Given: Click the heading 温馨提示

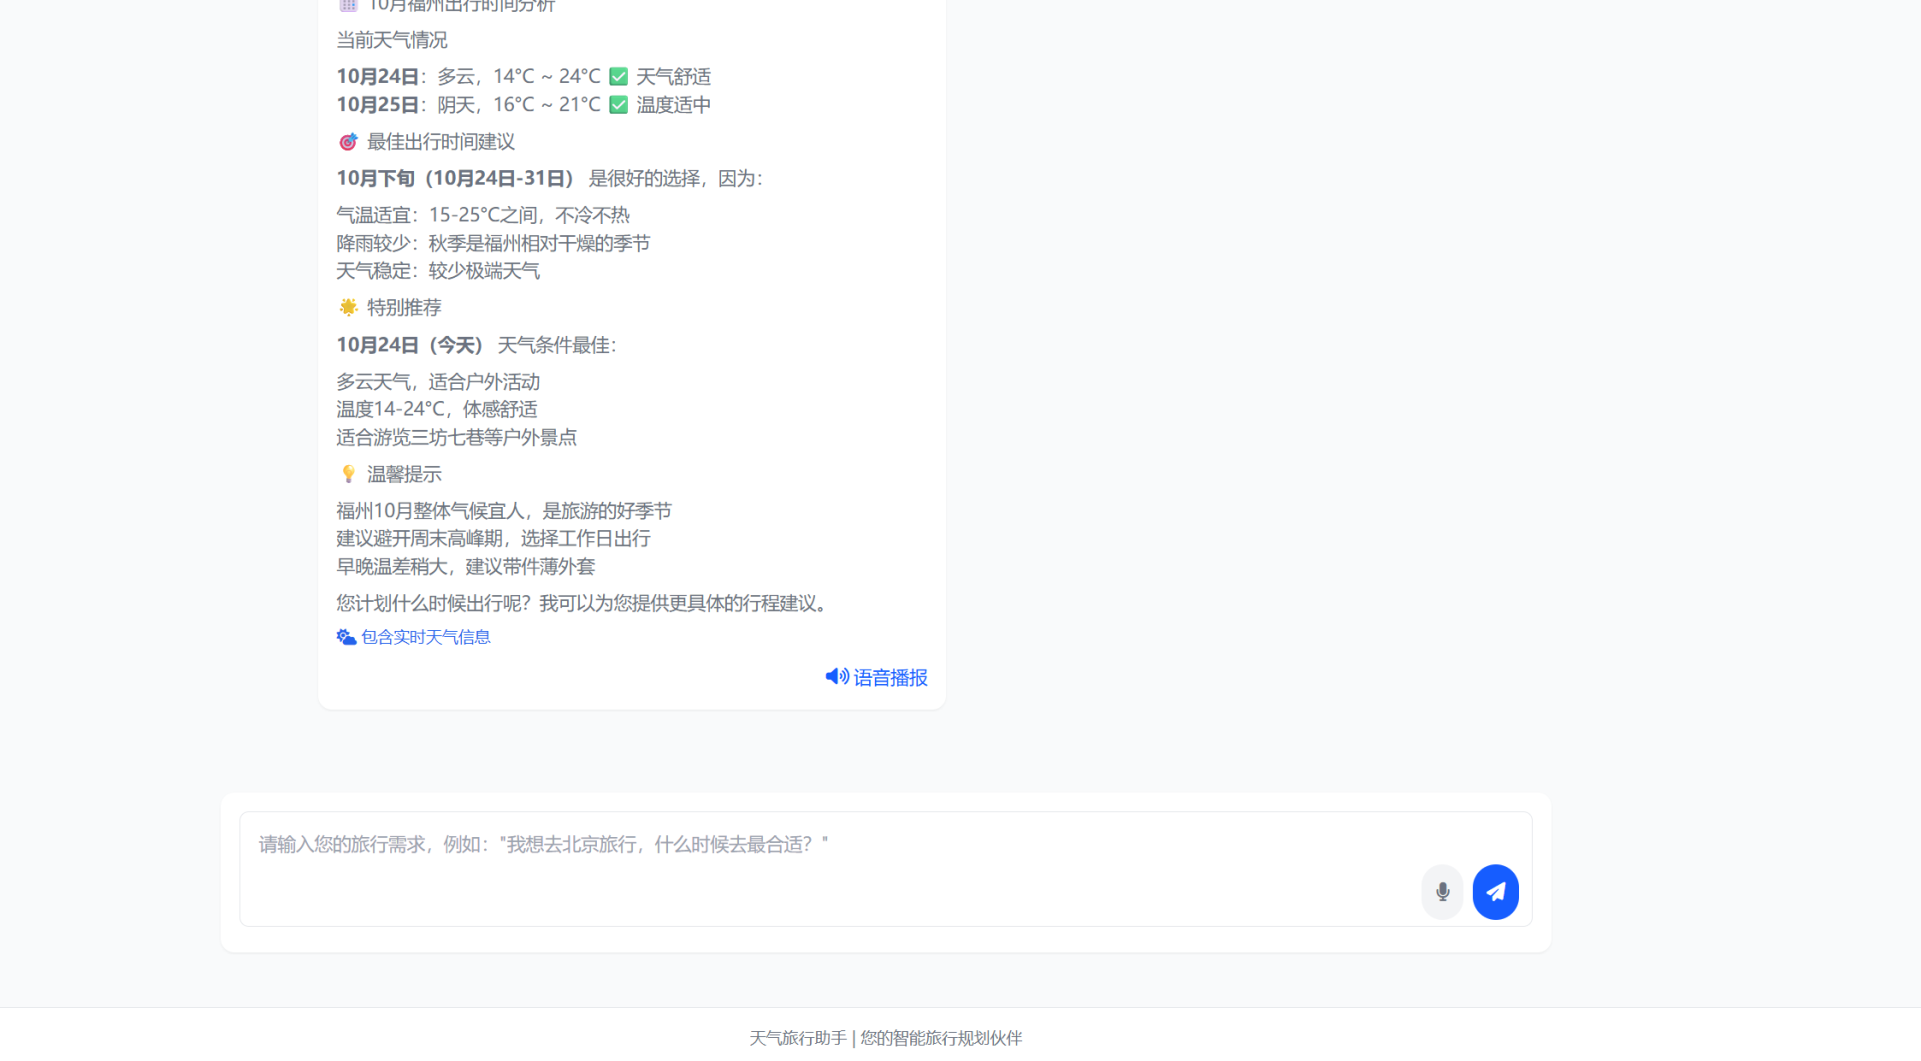Looking at the screenshot, I should coord(404,474).
